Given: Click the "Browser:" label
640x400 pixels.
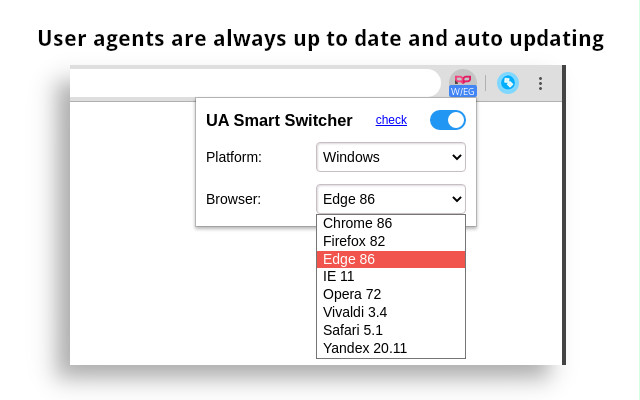Looking at the screenshot, I should (233, 199).
